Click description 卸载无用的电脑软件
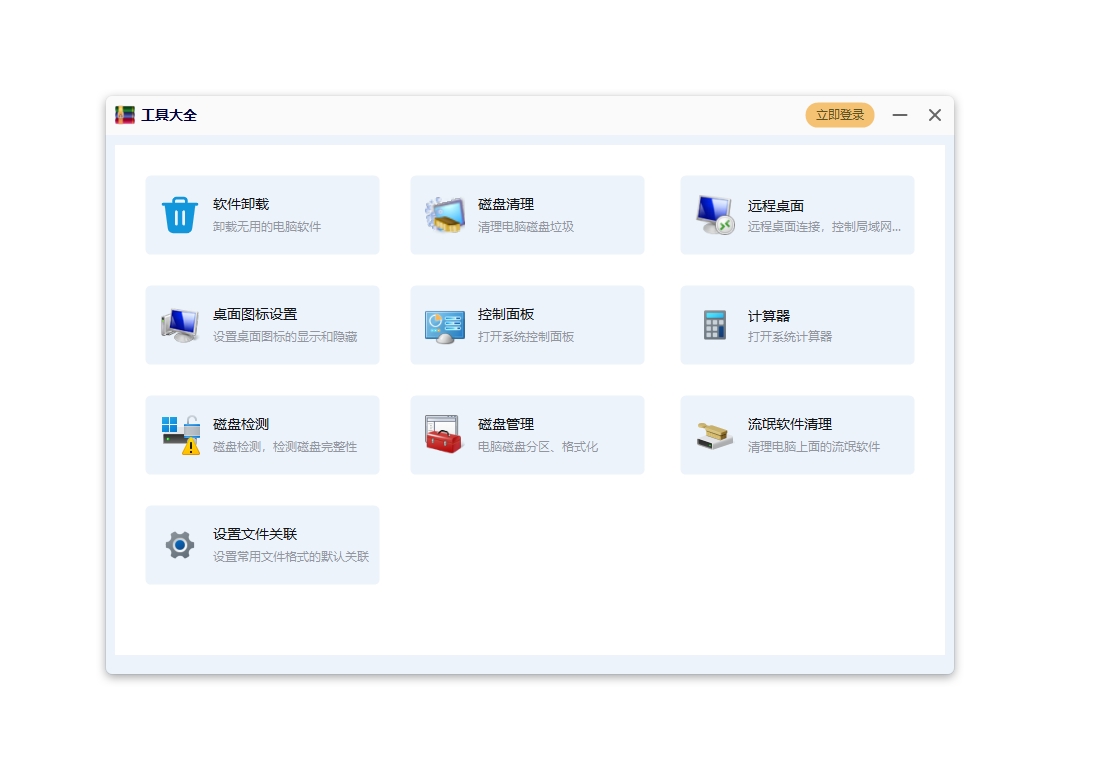1120x760 pixels. (x=267, y=226)
